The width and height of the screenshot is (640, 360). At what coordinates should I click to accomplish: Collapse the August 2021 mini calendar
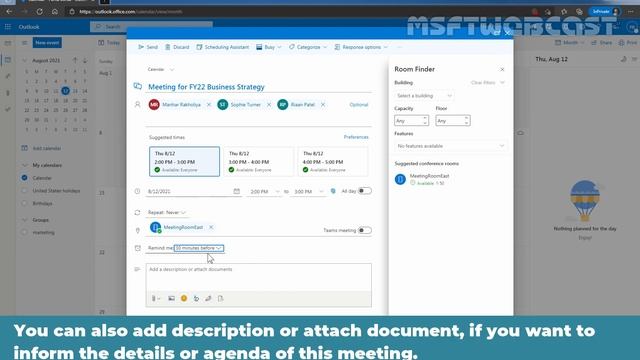[x=24, y=60]
